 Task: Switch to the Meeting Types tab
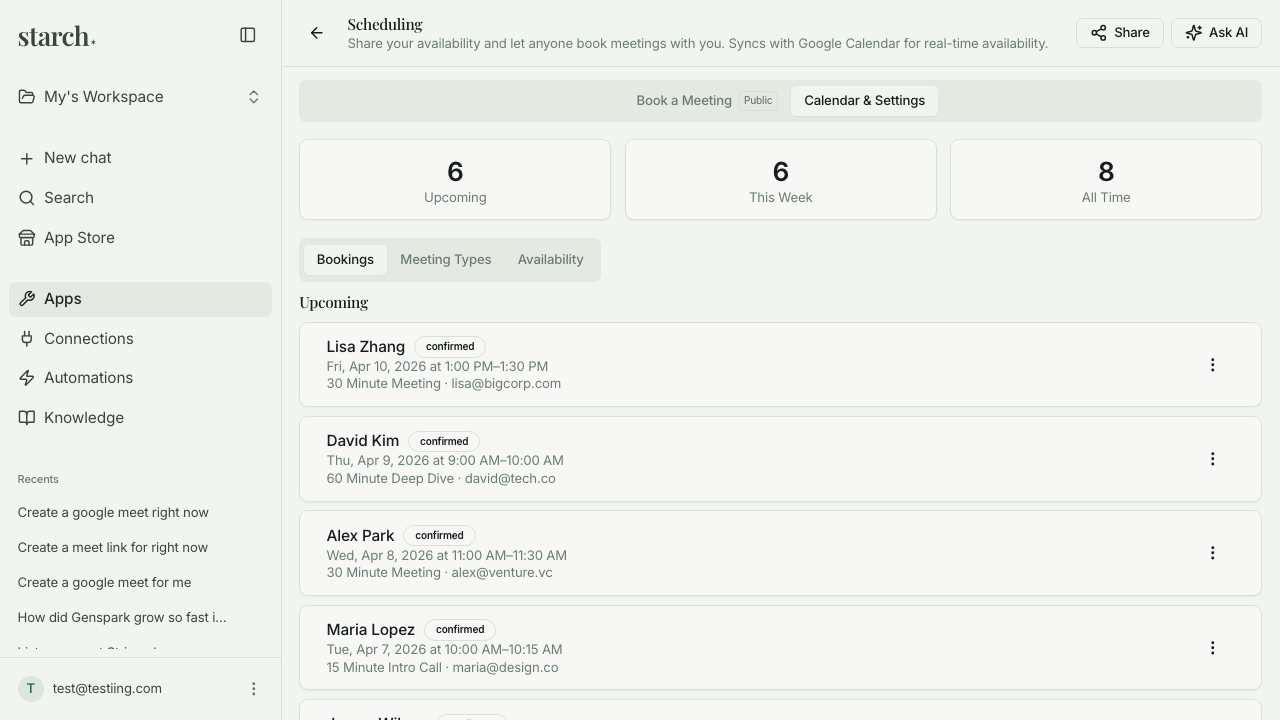click(446, 259)
